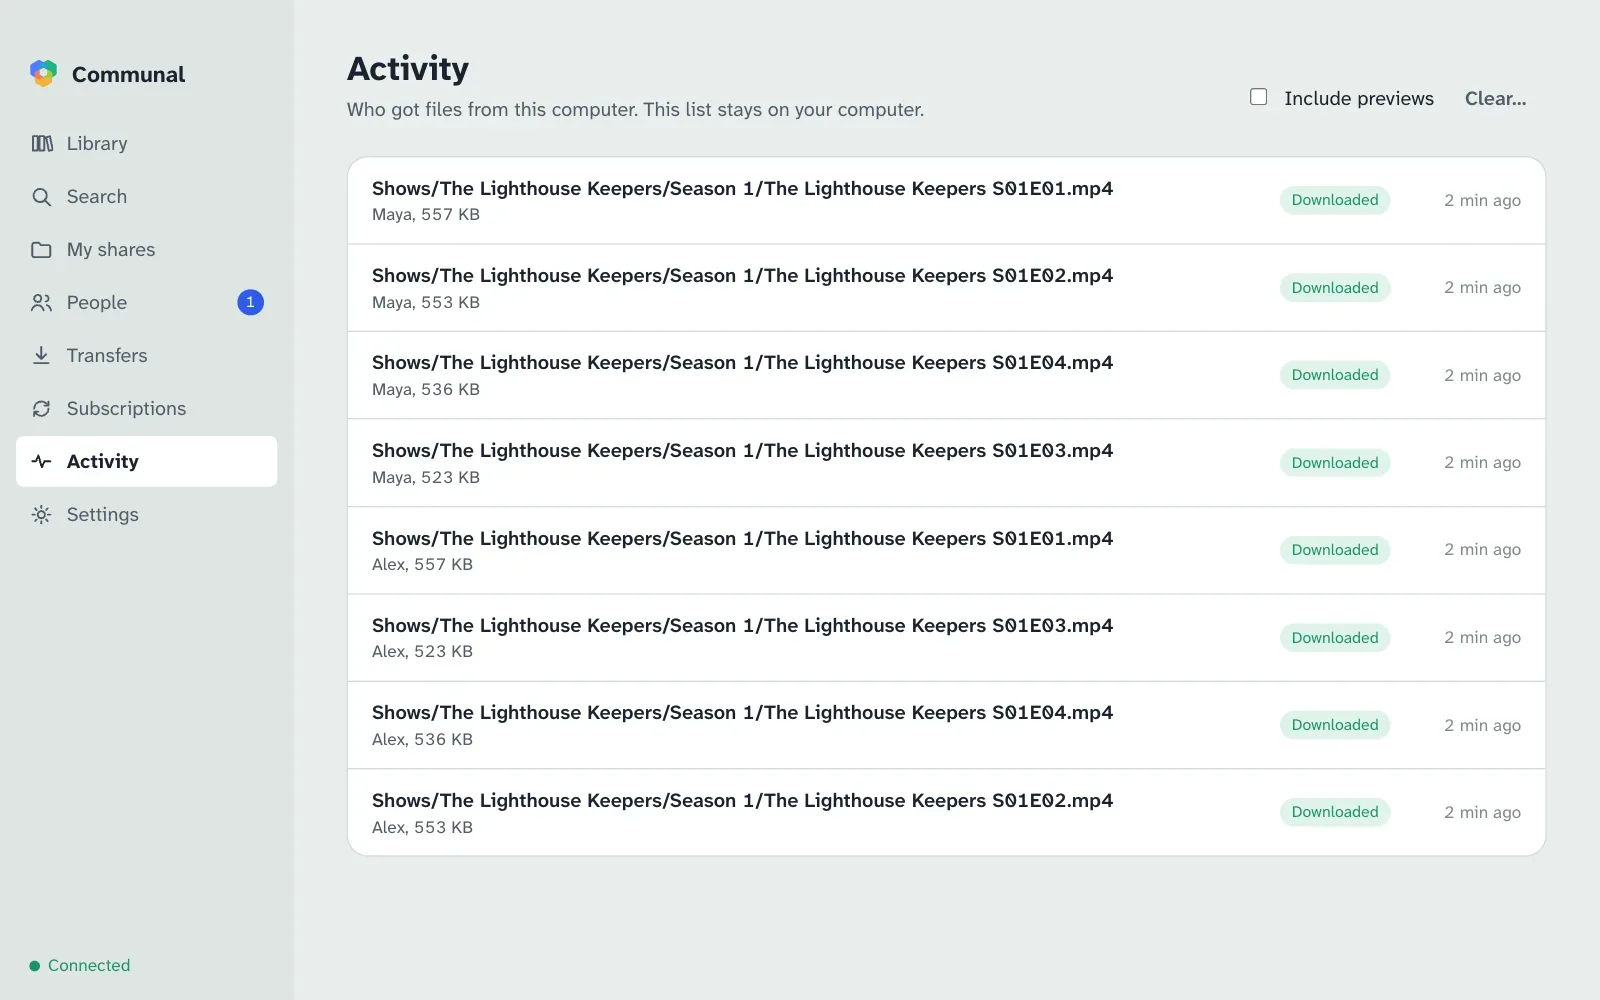1600x1000 pixels.
Task: Click 'Alex, 557 KB' subtitle text
Action: pyautogui.click(x=422, y=564)
